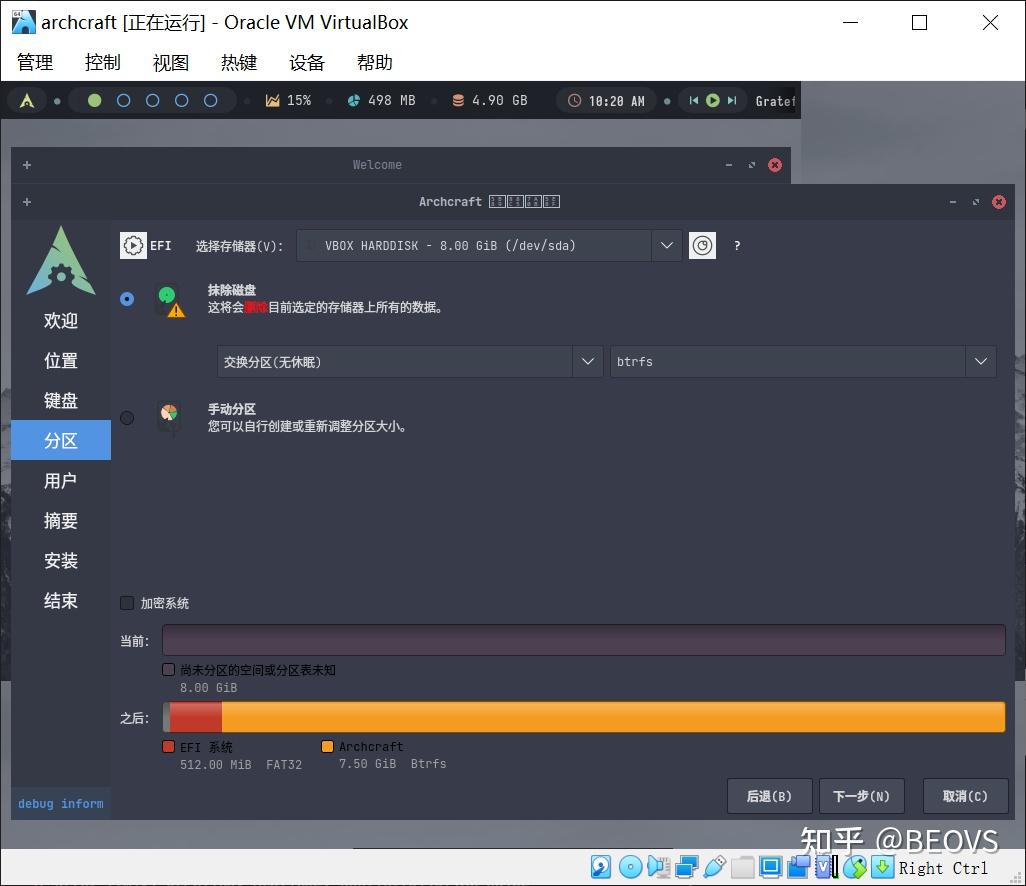The height and width of the screenshot is (886, 1026).
Task: Click the EFI boot mode icon in installer
Action: pos(133,245)
